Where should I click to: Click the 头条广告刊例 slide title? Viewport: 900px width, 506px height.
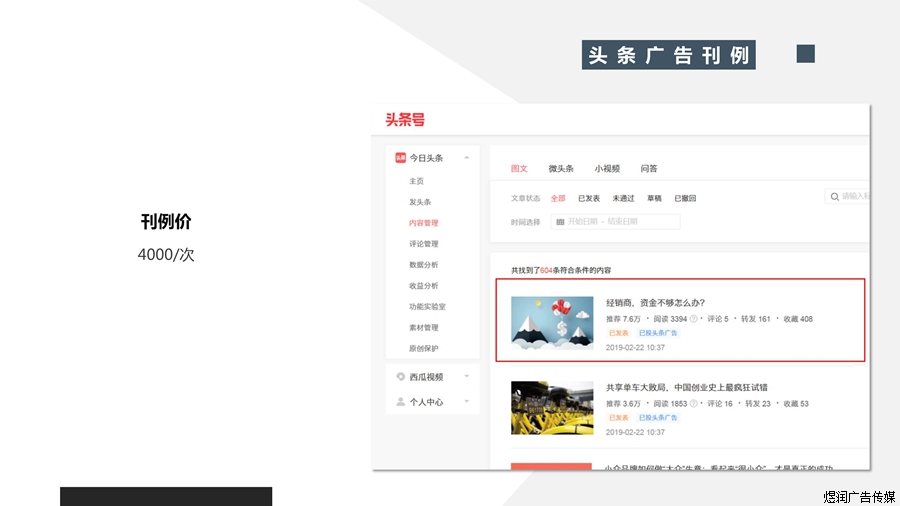(669, 55)
